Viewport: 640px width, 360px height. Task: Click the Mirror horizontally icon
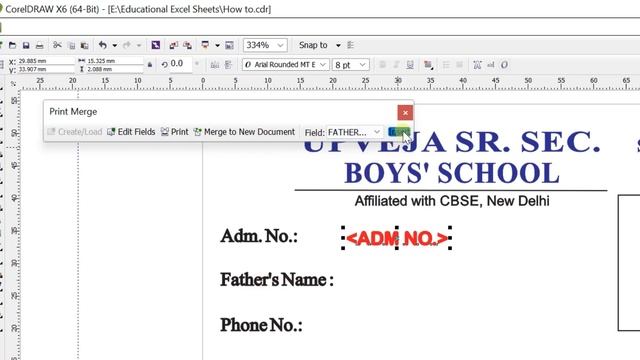[214, 65]
